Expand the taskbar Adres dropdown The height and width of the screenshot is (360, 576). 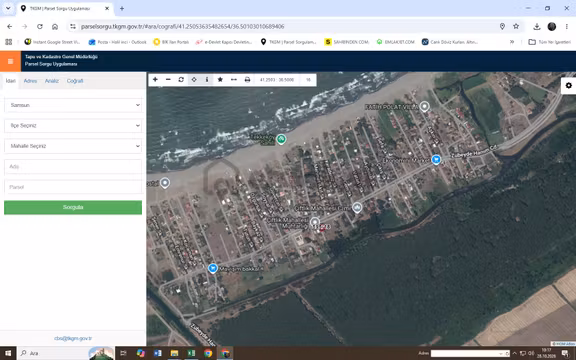point(501,353)
